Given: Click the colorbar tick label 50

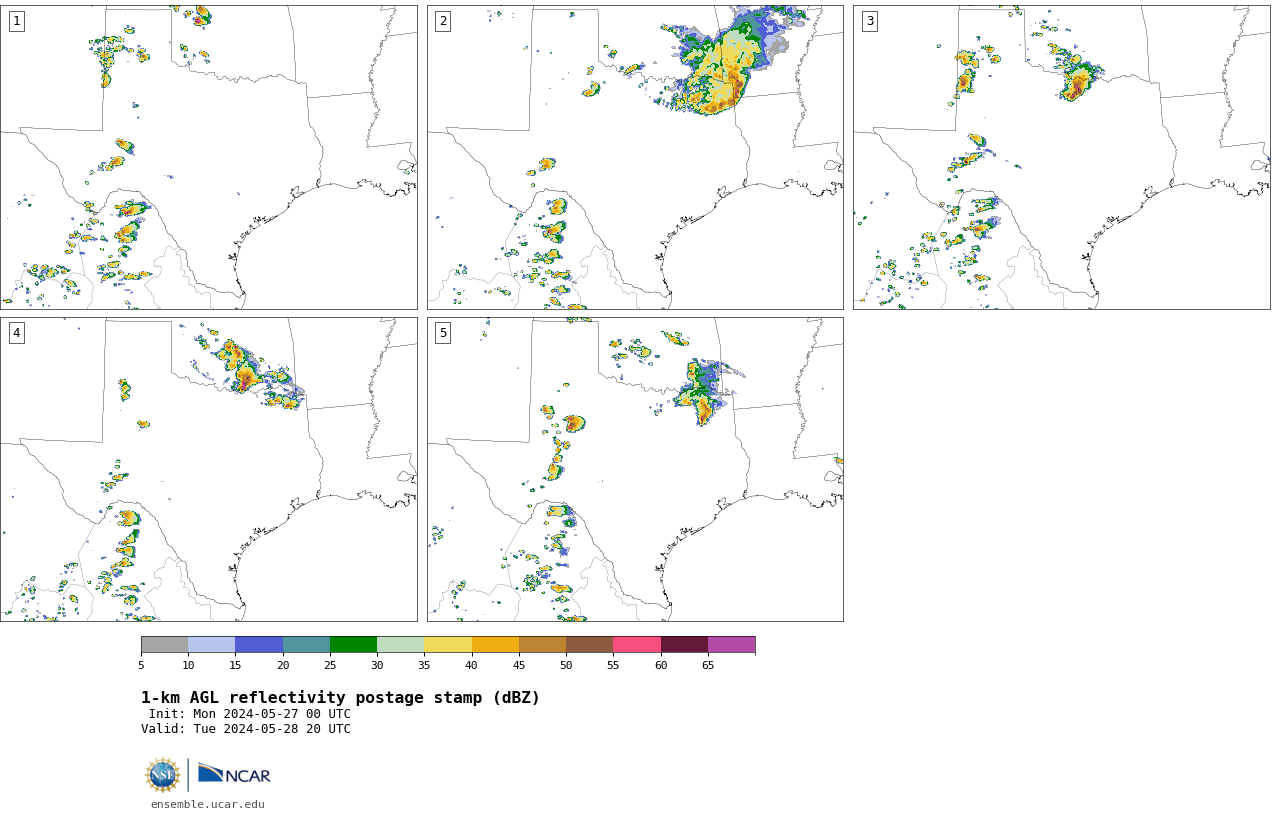Looking at the screenshot, I should pos(566,665).
